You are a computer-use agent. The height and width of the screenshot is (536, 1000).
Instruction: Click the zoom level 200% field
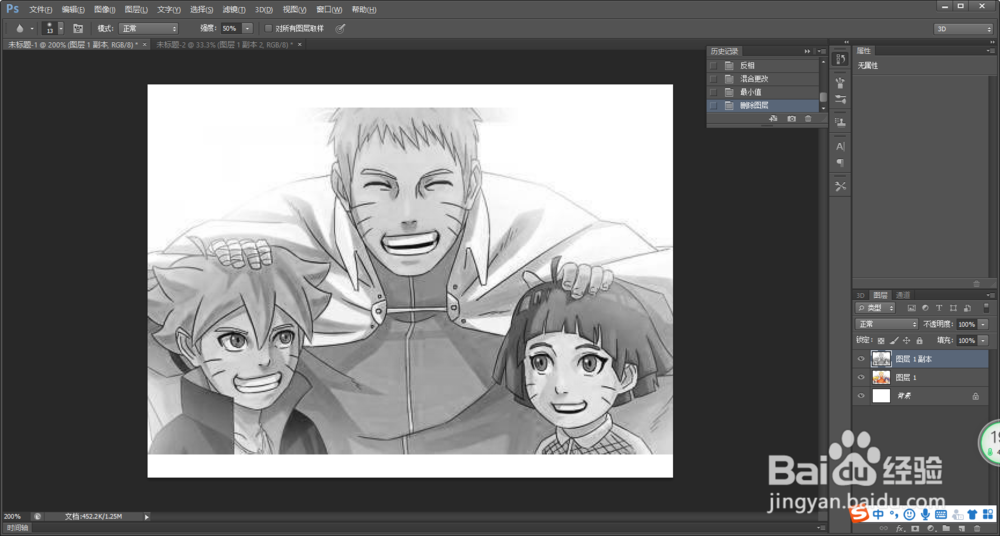[x=15, y=516]
